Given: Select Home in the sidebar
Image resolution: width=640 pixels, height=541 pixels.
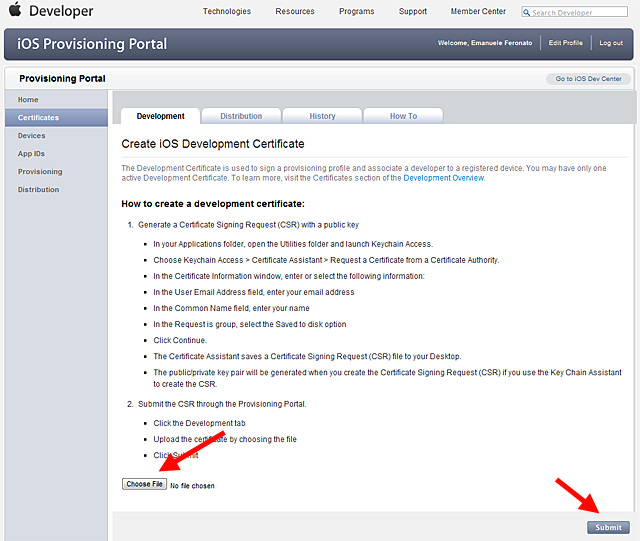Looking at the screenshot, I should (28, 100).
